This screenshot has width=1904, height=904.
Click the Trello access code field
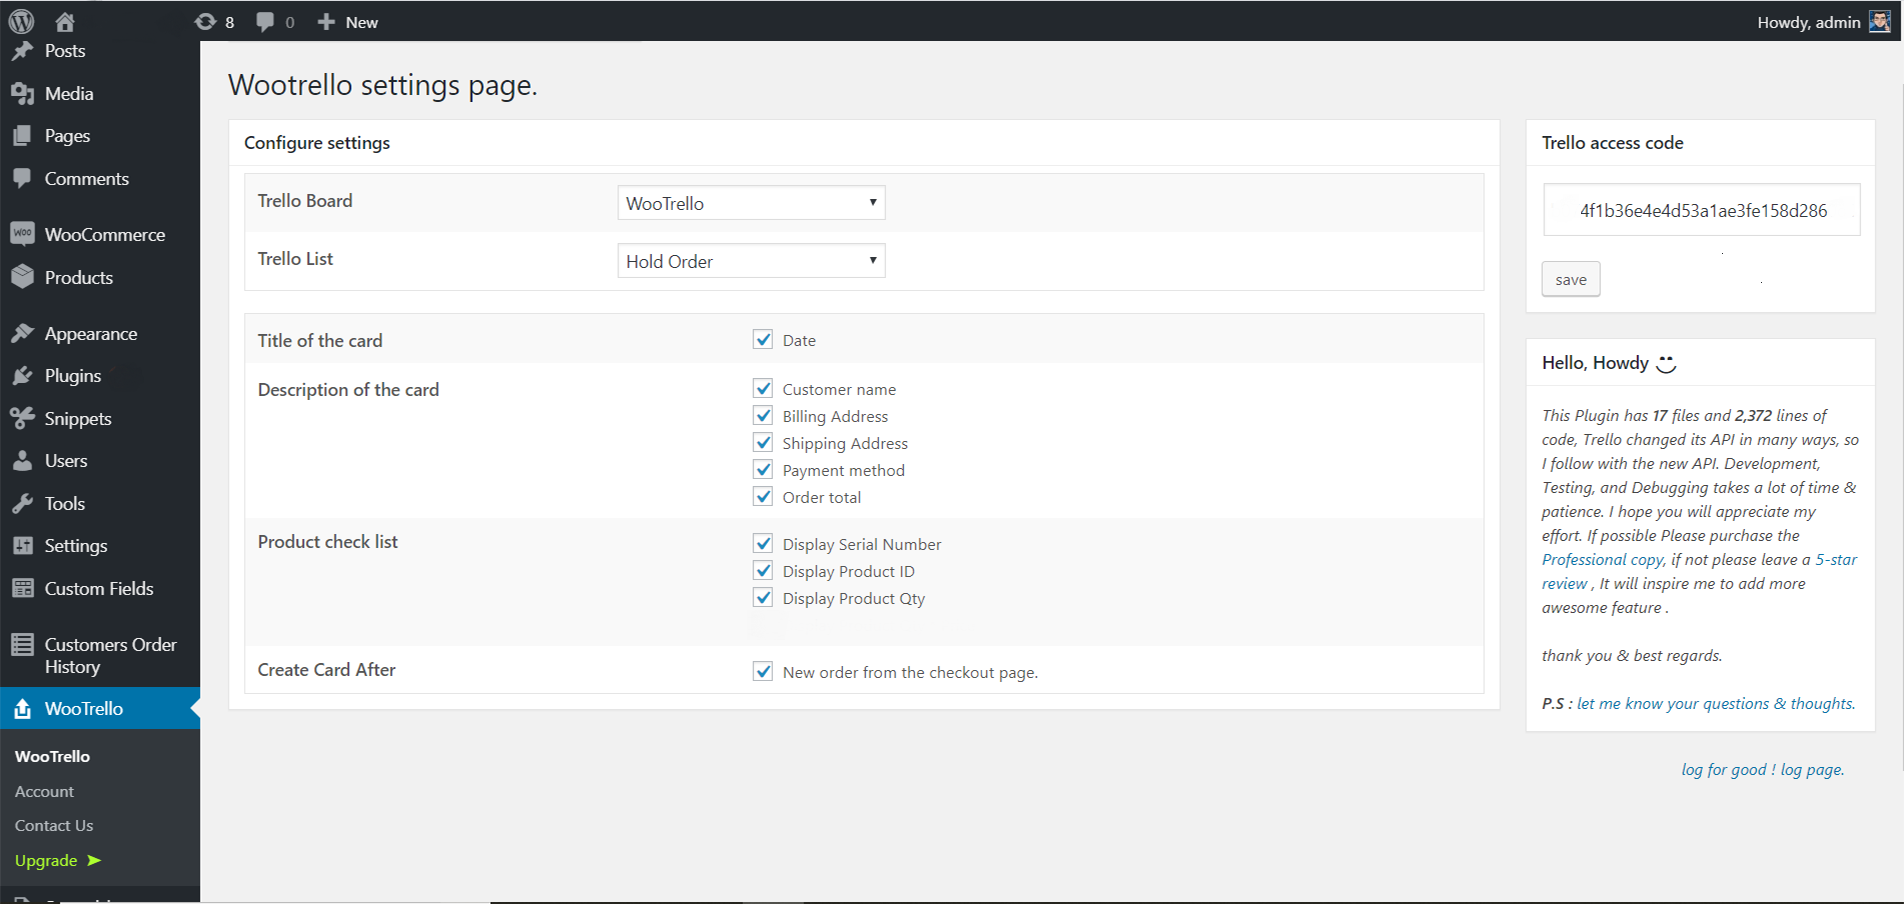(1702, 210)
